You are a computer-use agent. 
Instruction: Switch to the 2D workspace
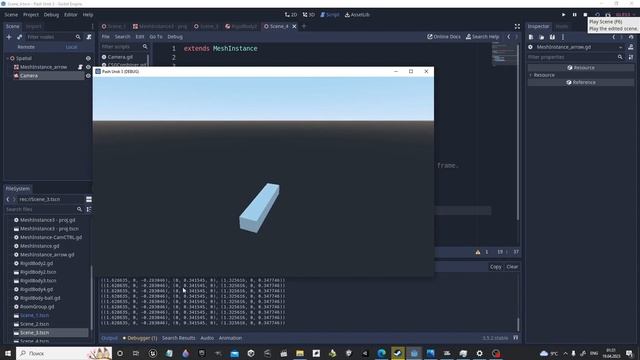pyautogui.click(x=291, y=15)
